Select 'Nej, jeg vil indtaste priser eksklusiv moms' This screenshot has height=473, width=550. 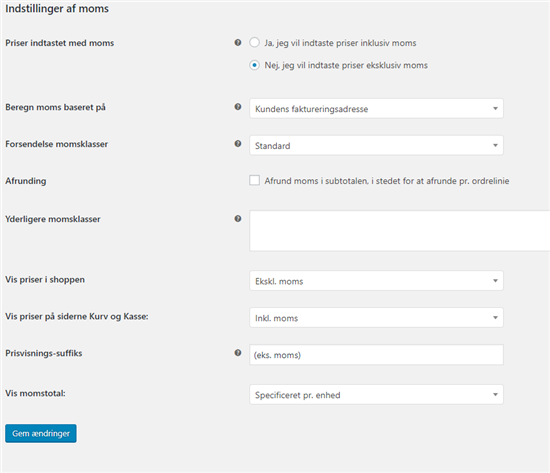click(x=254, y=65)
